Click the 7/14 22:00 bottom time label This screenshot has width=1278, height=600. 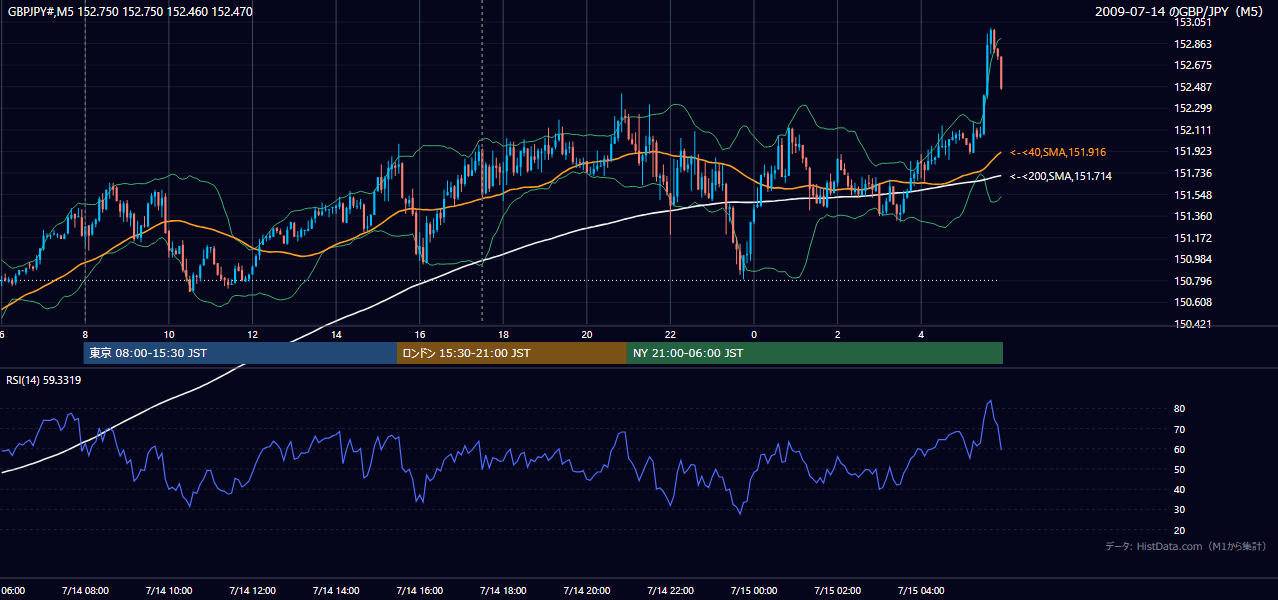tap(670, 590)
